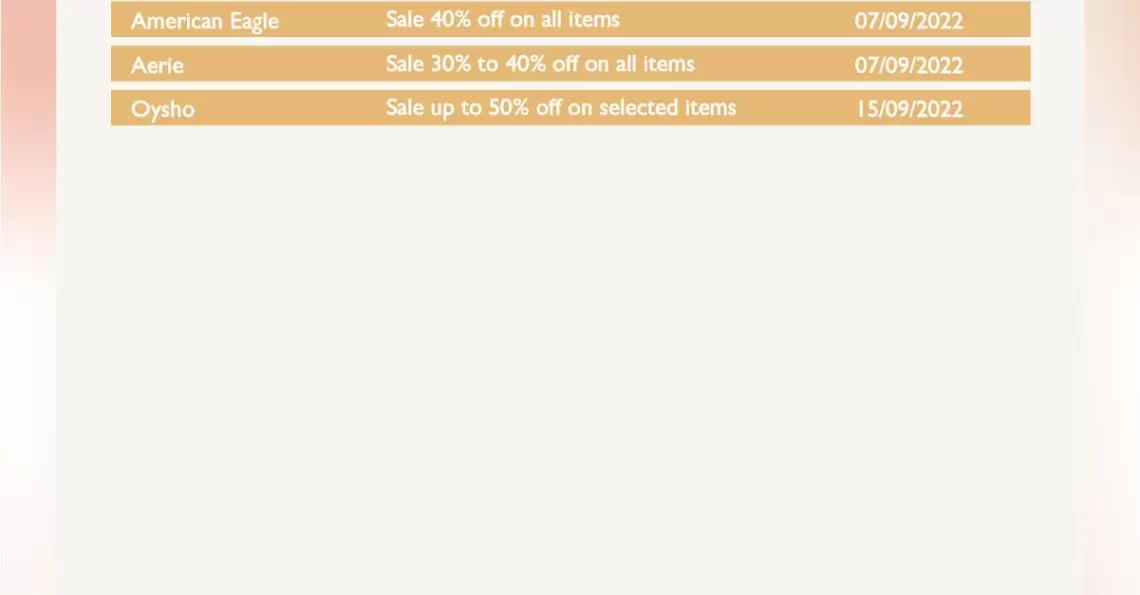
Task: Click the American Eagle brand name
Action: coord(204,21)
